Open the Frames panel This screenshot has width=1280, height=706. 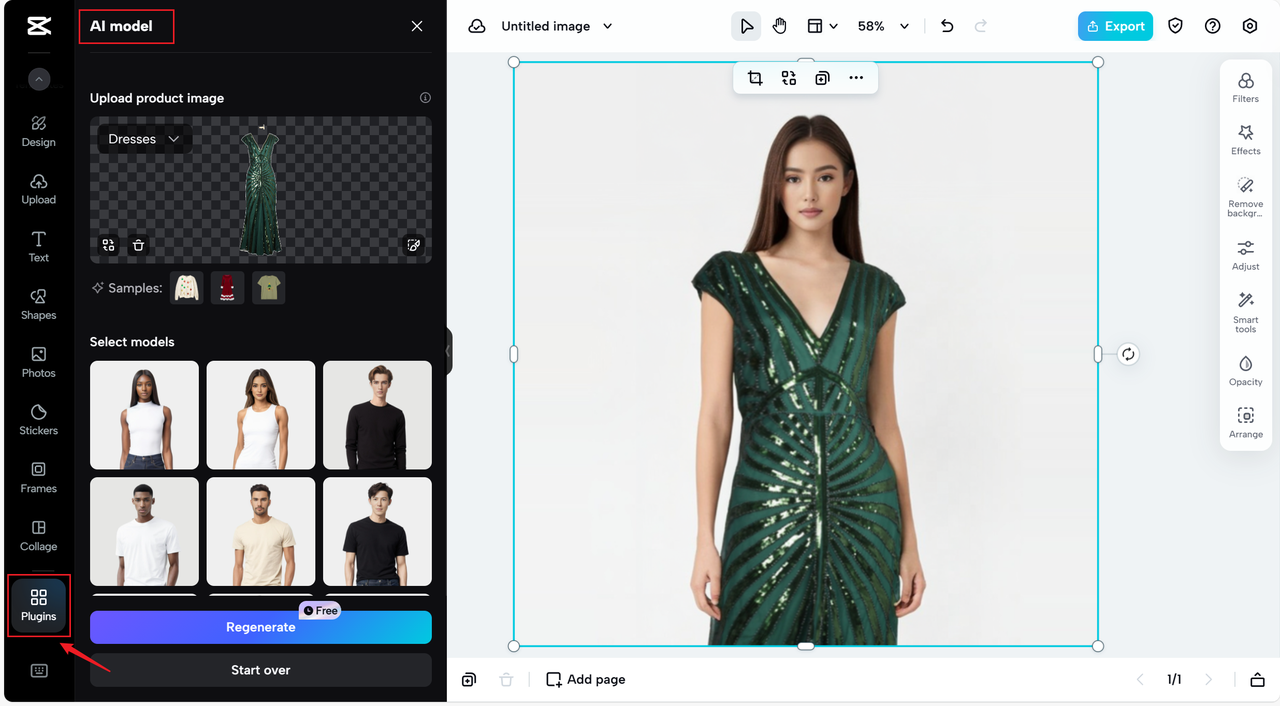point(39,478)
